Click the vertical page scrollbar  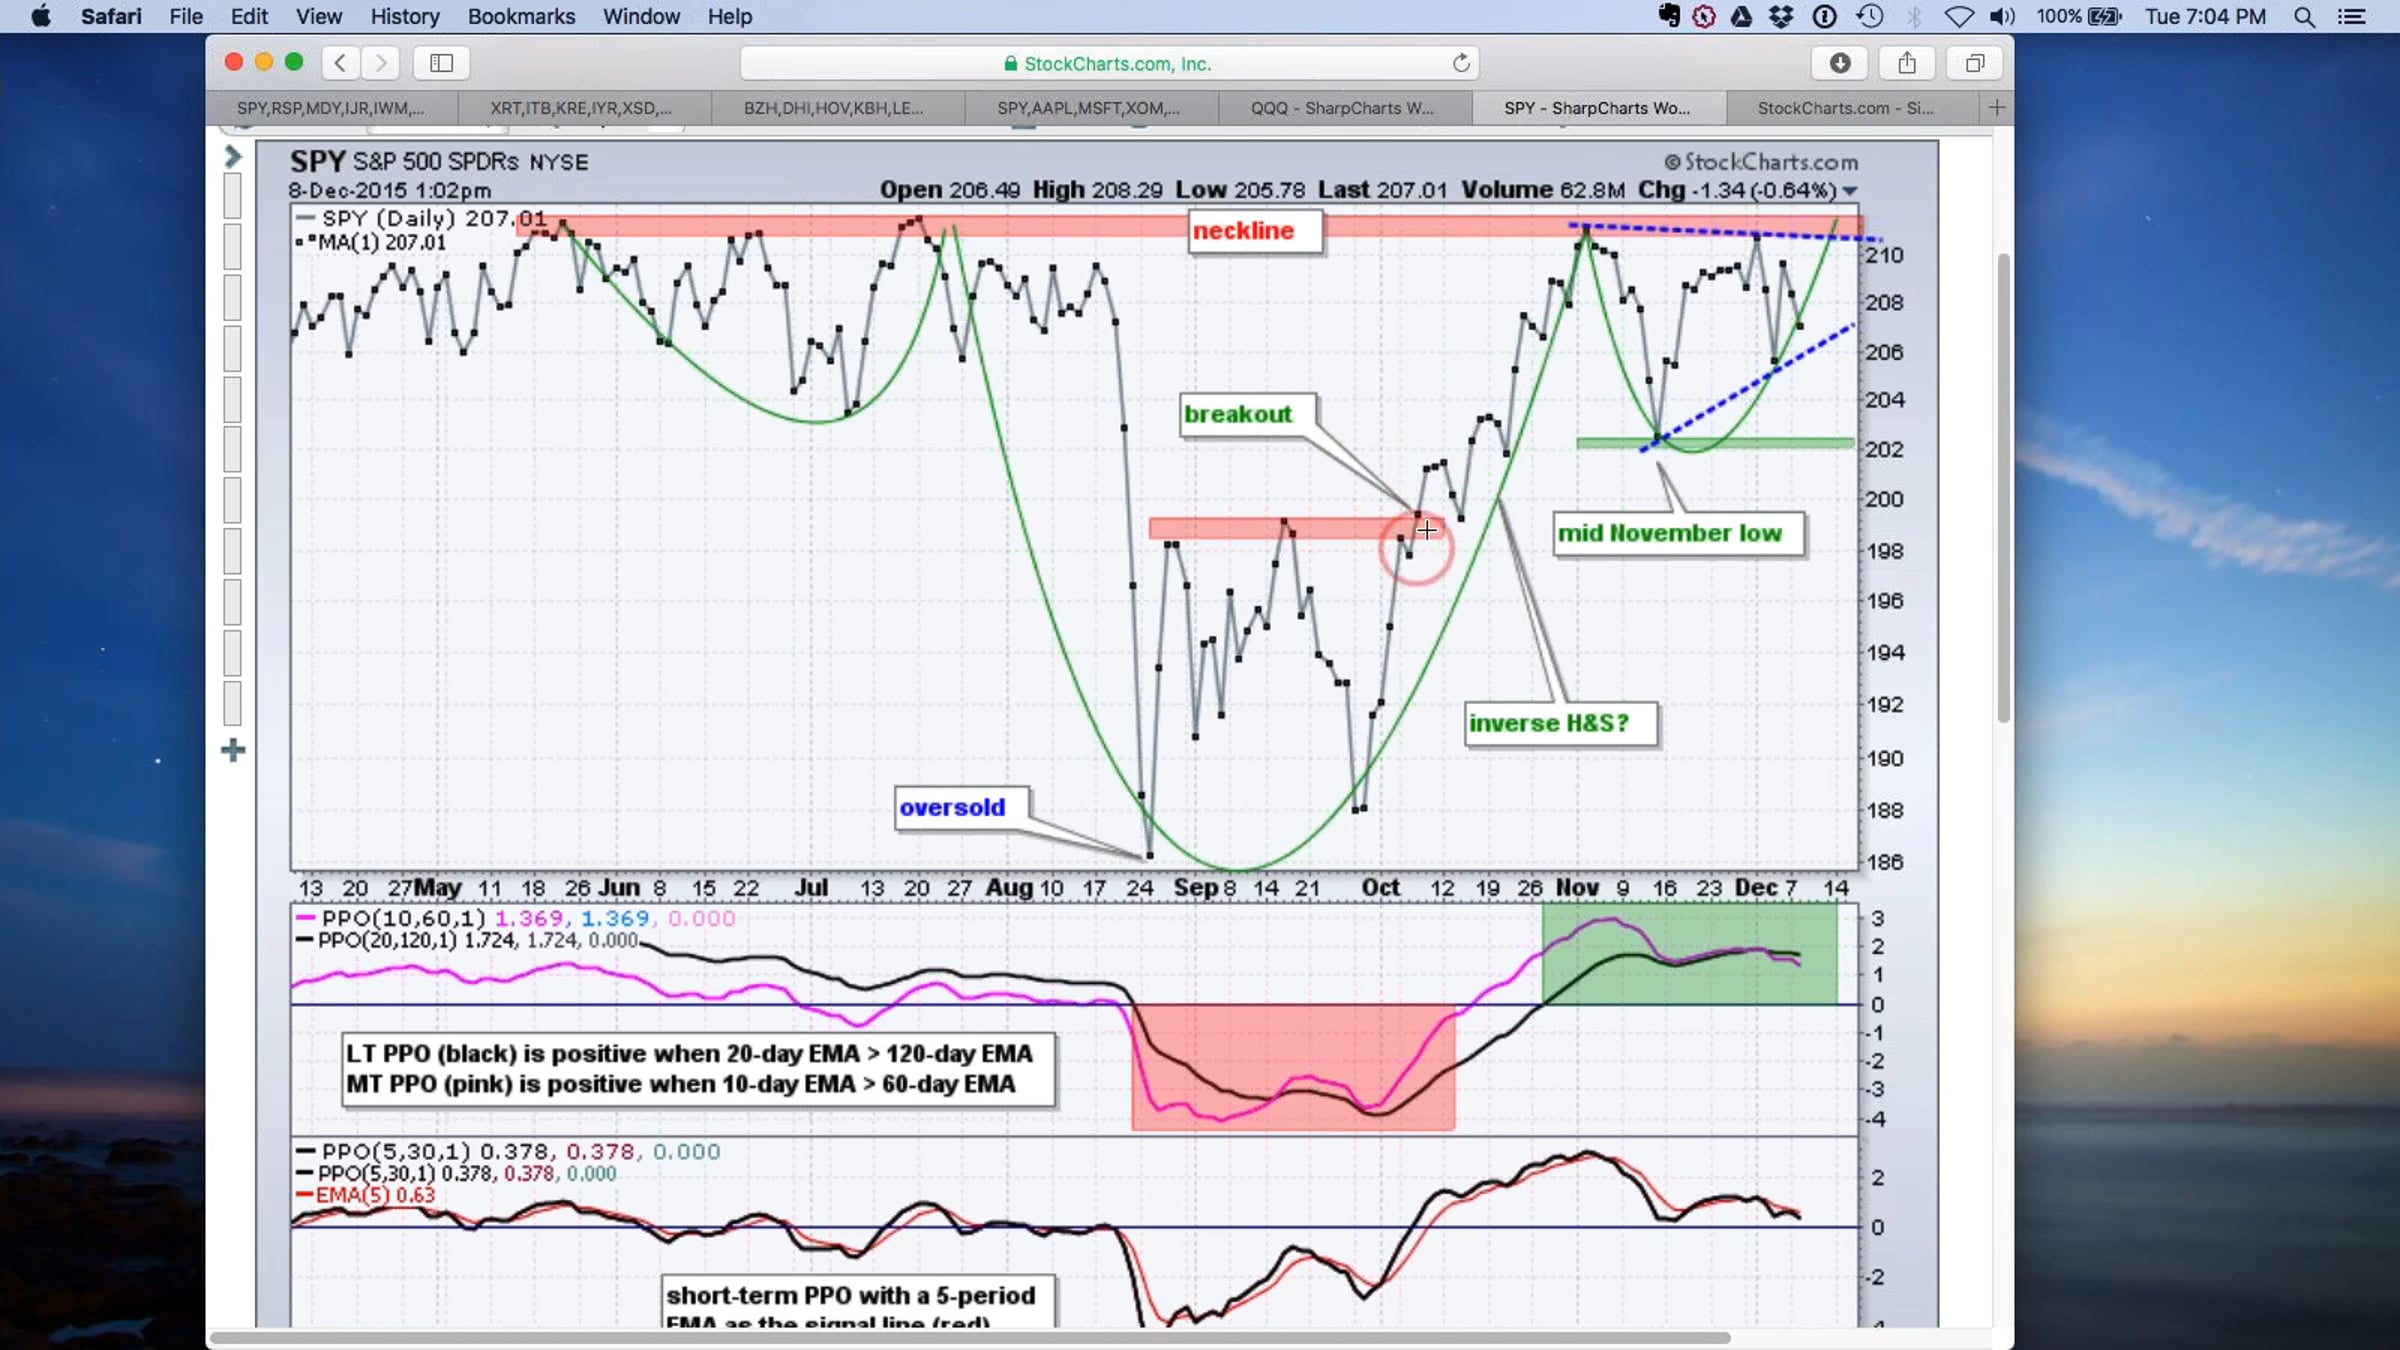(2003, 488)
